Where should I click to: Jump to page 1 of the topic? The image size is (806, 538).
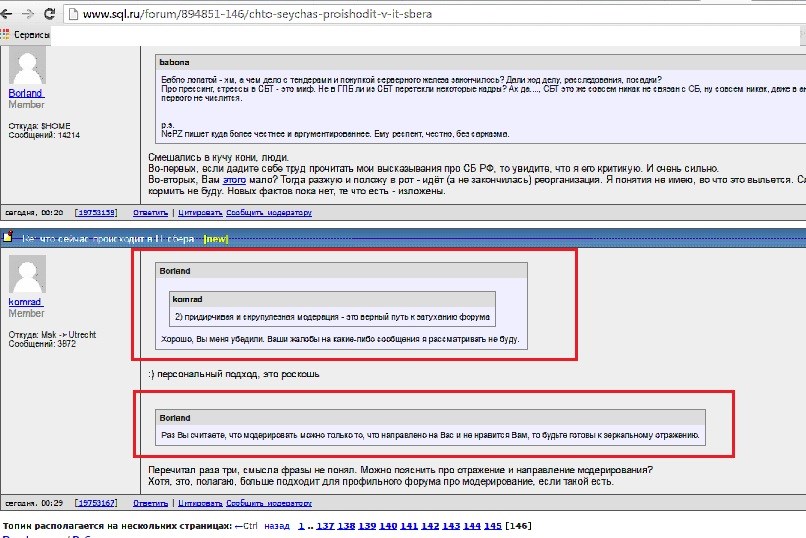click(301, 526)
